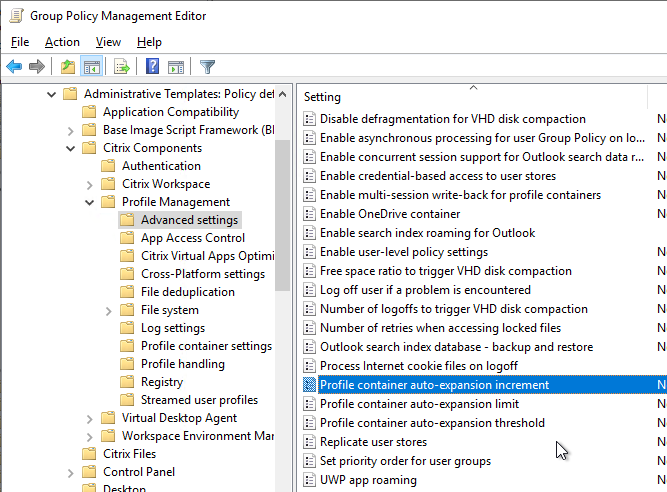667x492 pixels.
Task: Click the policy icon for Enable user-level policy settings
Action: pyautogui.click(x=309, y=252)
